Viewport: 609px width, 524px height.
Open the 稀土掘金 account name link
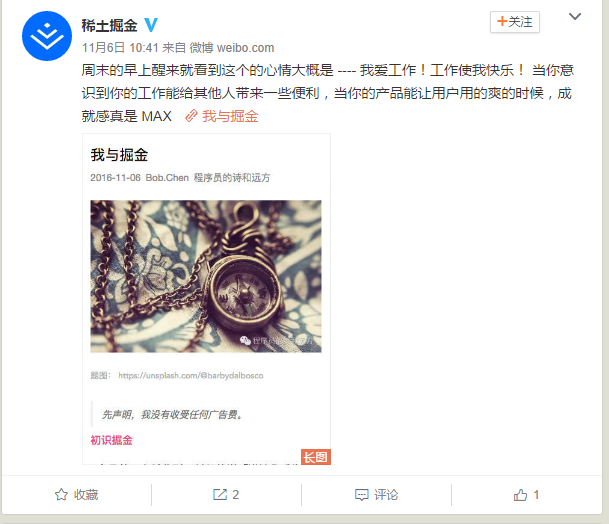109,26
